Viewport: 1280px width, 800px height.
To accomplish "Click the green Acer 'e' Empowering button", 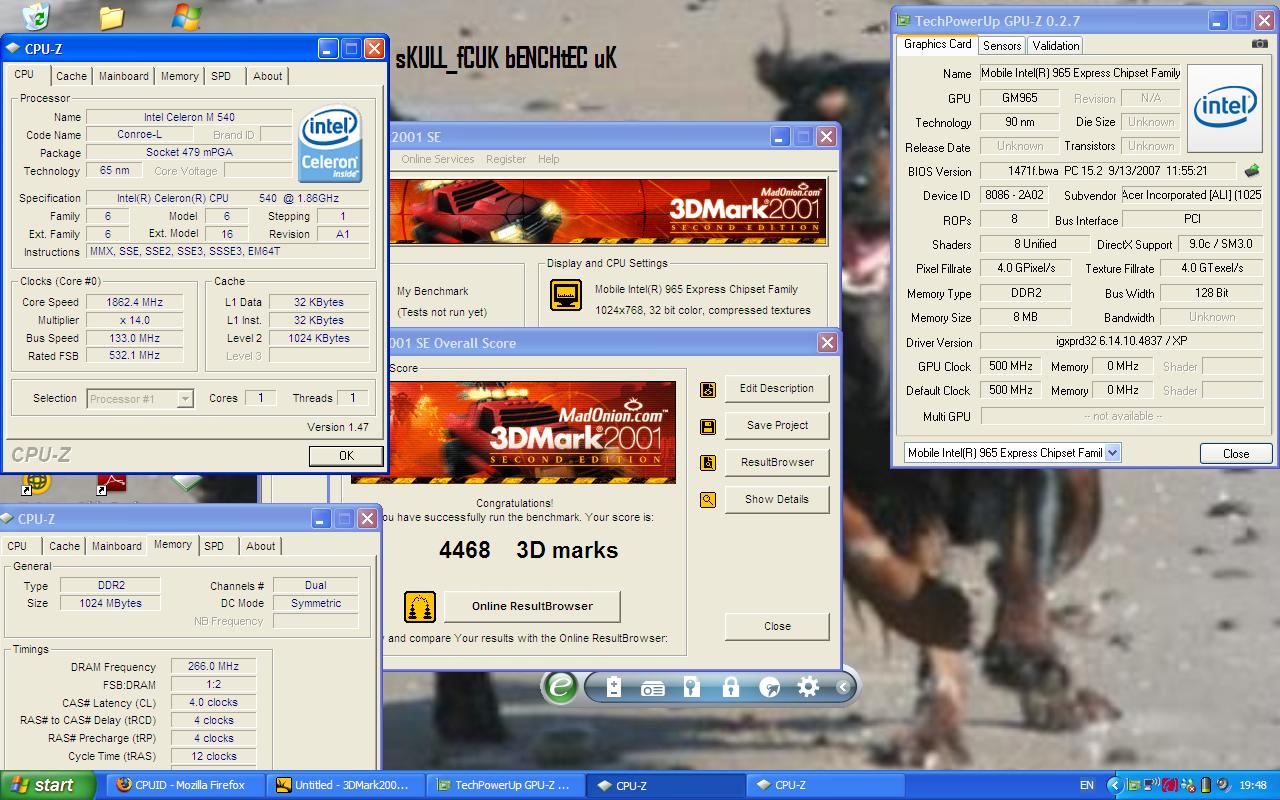I will [561, 687].
